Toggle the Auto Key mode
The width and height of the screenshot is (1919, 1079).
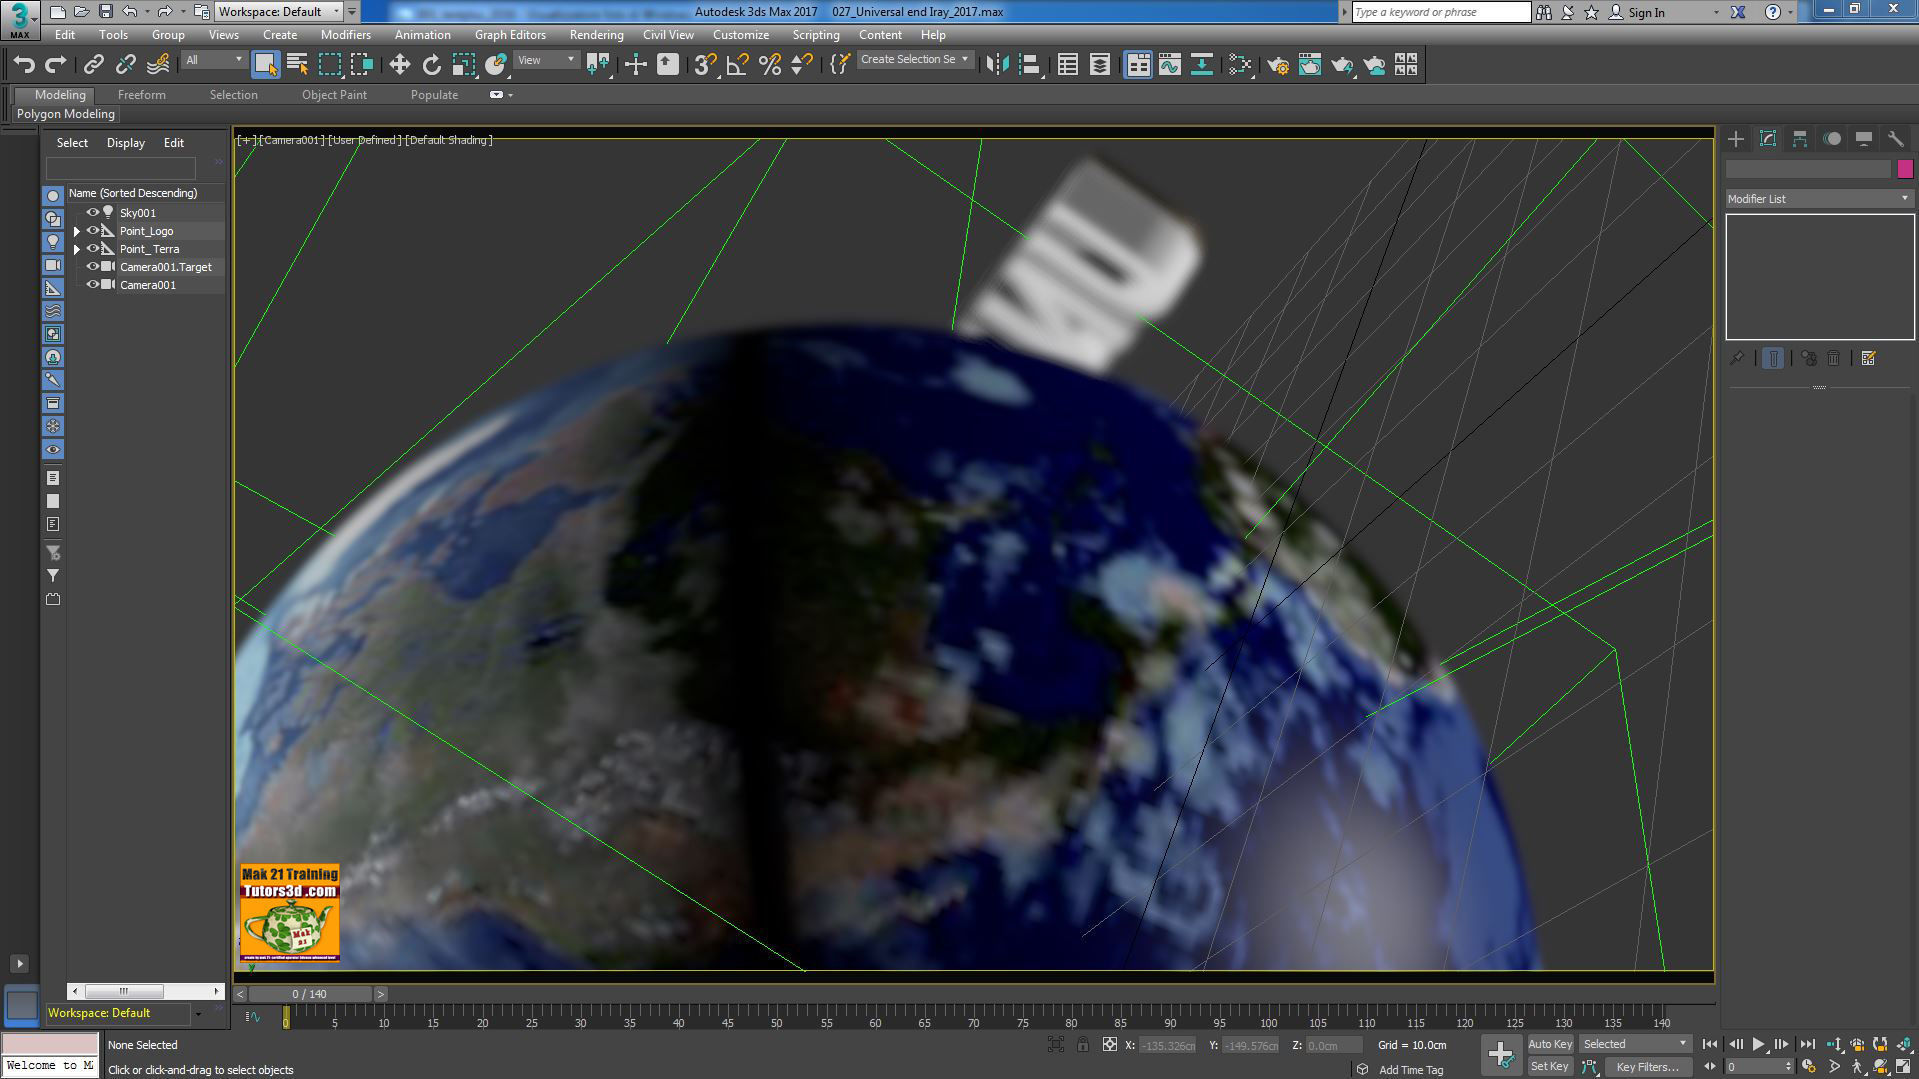(x=1550, y=1044)
